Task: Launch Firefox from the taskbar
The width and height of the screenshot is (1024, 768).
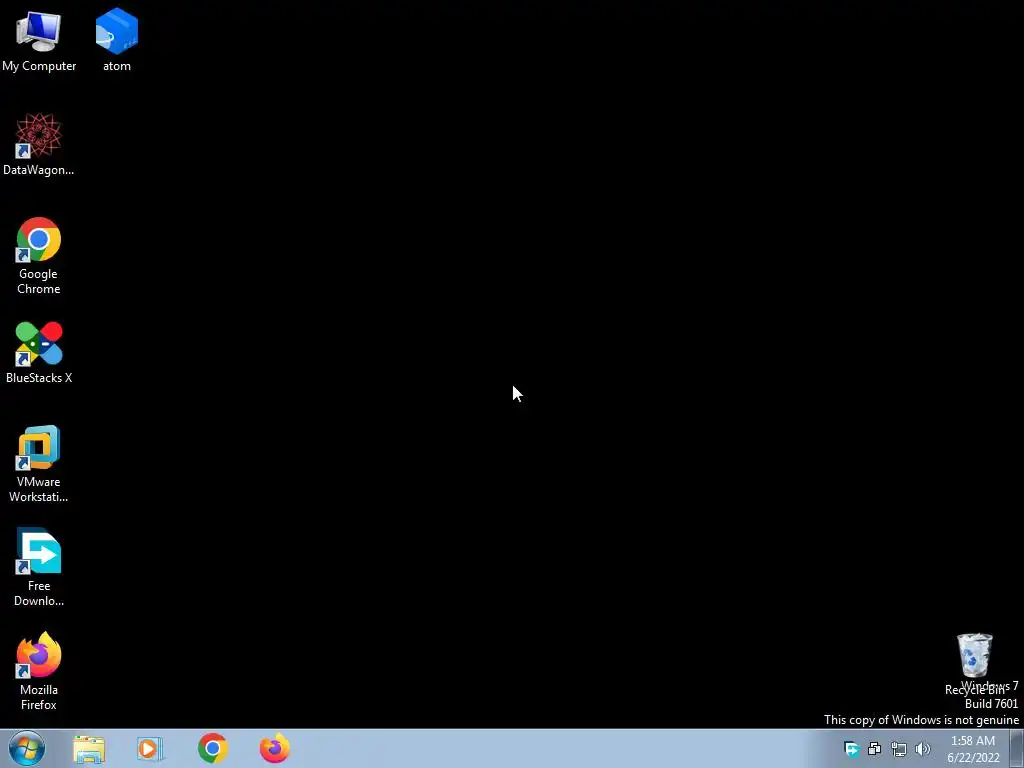Action: [x=275, y=748]
